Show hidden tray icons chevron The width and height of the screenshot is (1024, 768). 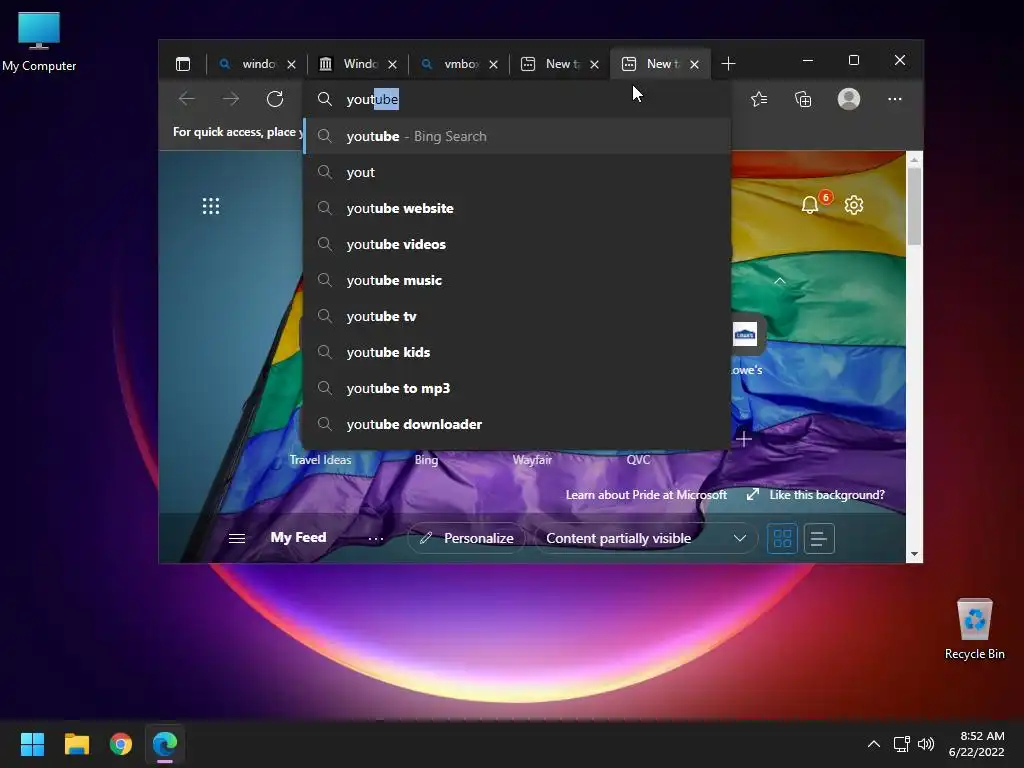[873, 744]
